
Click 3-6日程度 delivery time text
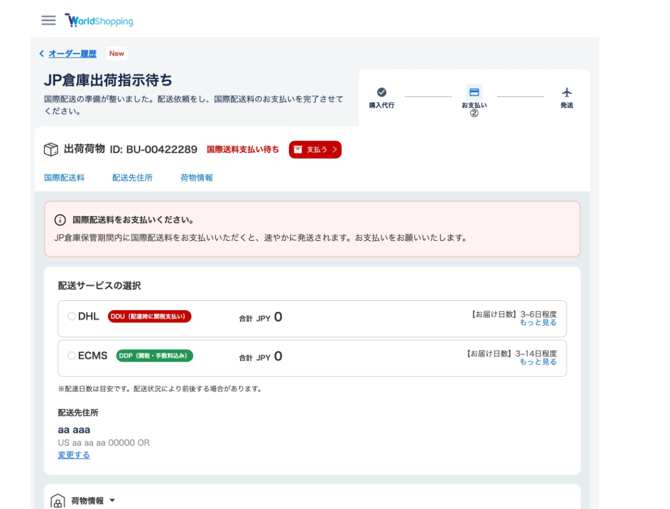538,314
